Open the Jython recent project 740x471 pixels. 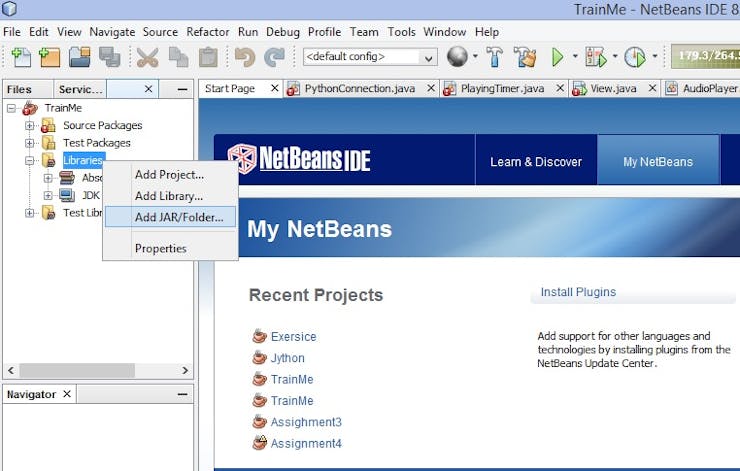click(x=287, y=358)
